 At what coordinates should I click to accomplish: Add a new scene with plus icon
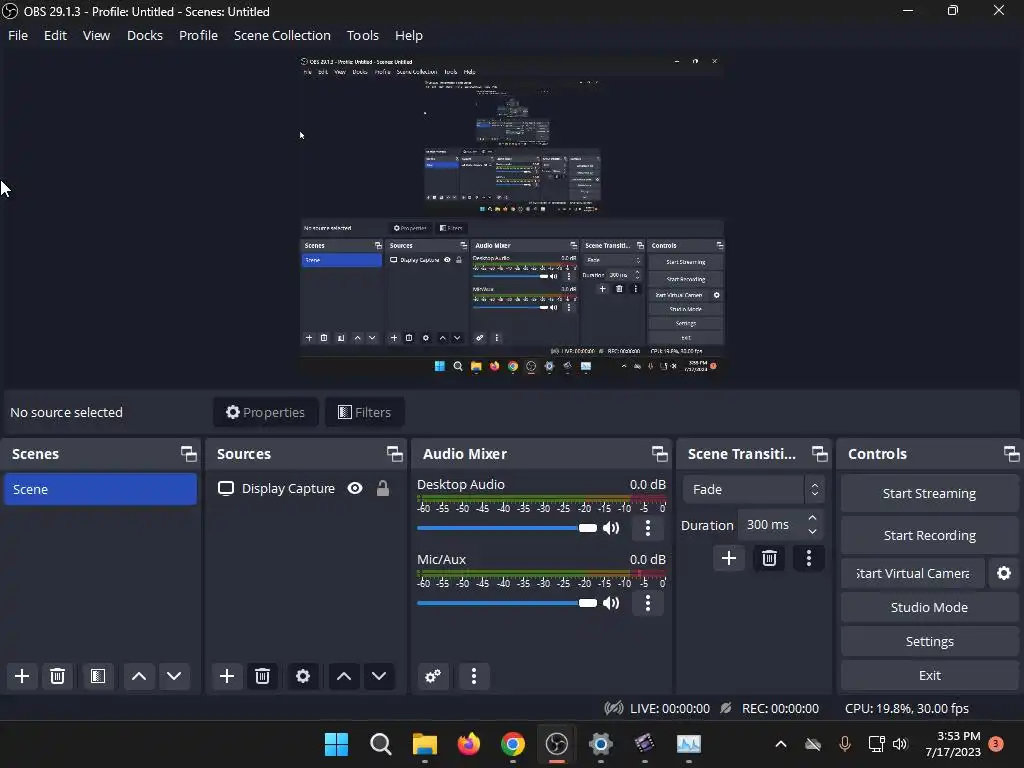22,676
